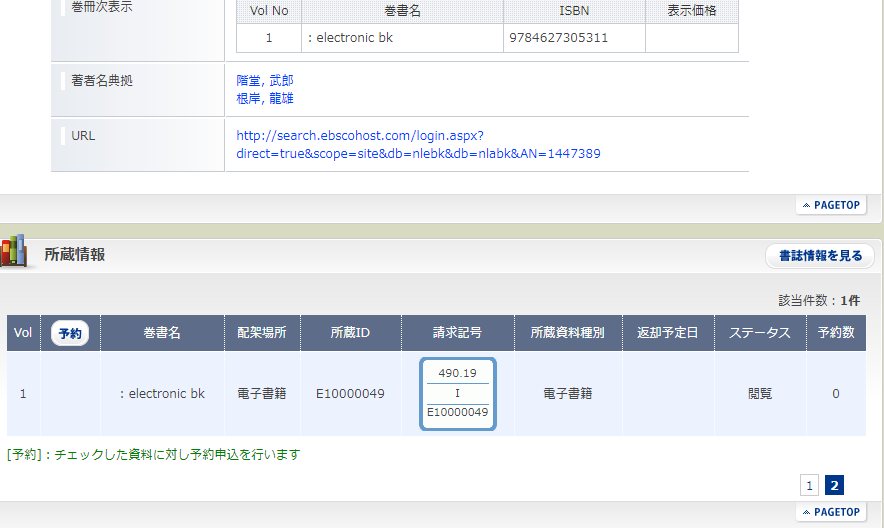Click the 返却予定日 column header
884x528 pixels.
pyautogui.click(x=668, y=333)
